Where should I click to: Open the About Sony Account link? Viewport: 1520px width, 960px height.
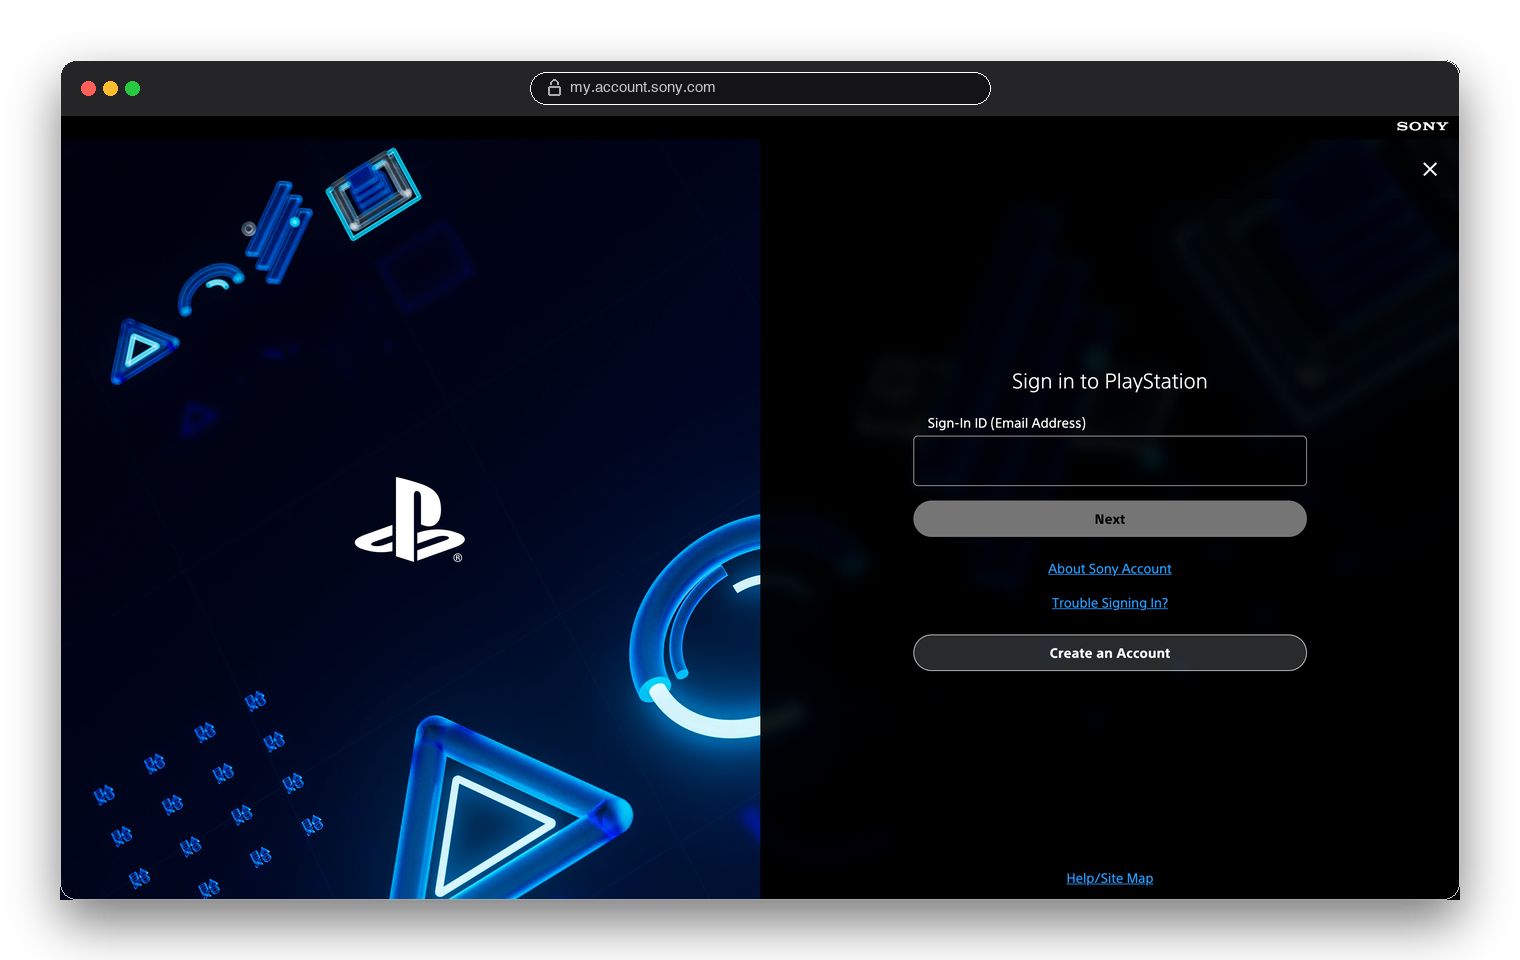click(x=1109, y=569)
